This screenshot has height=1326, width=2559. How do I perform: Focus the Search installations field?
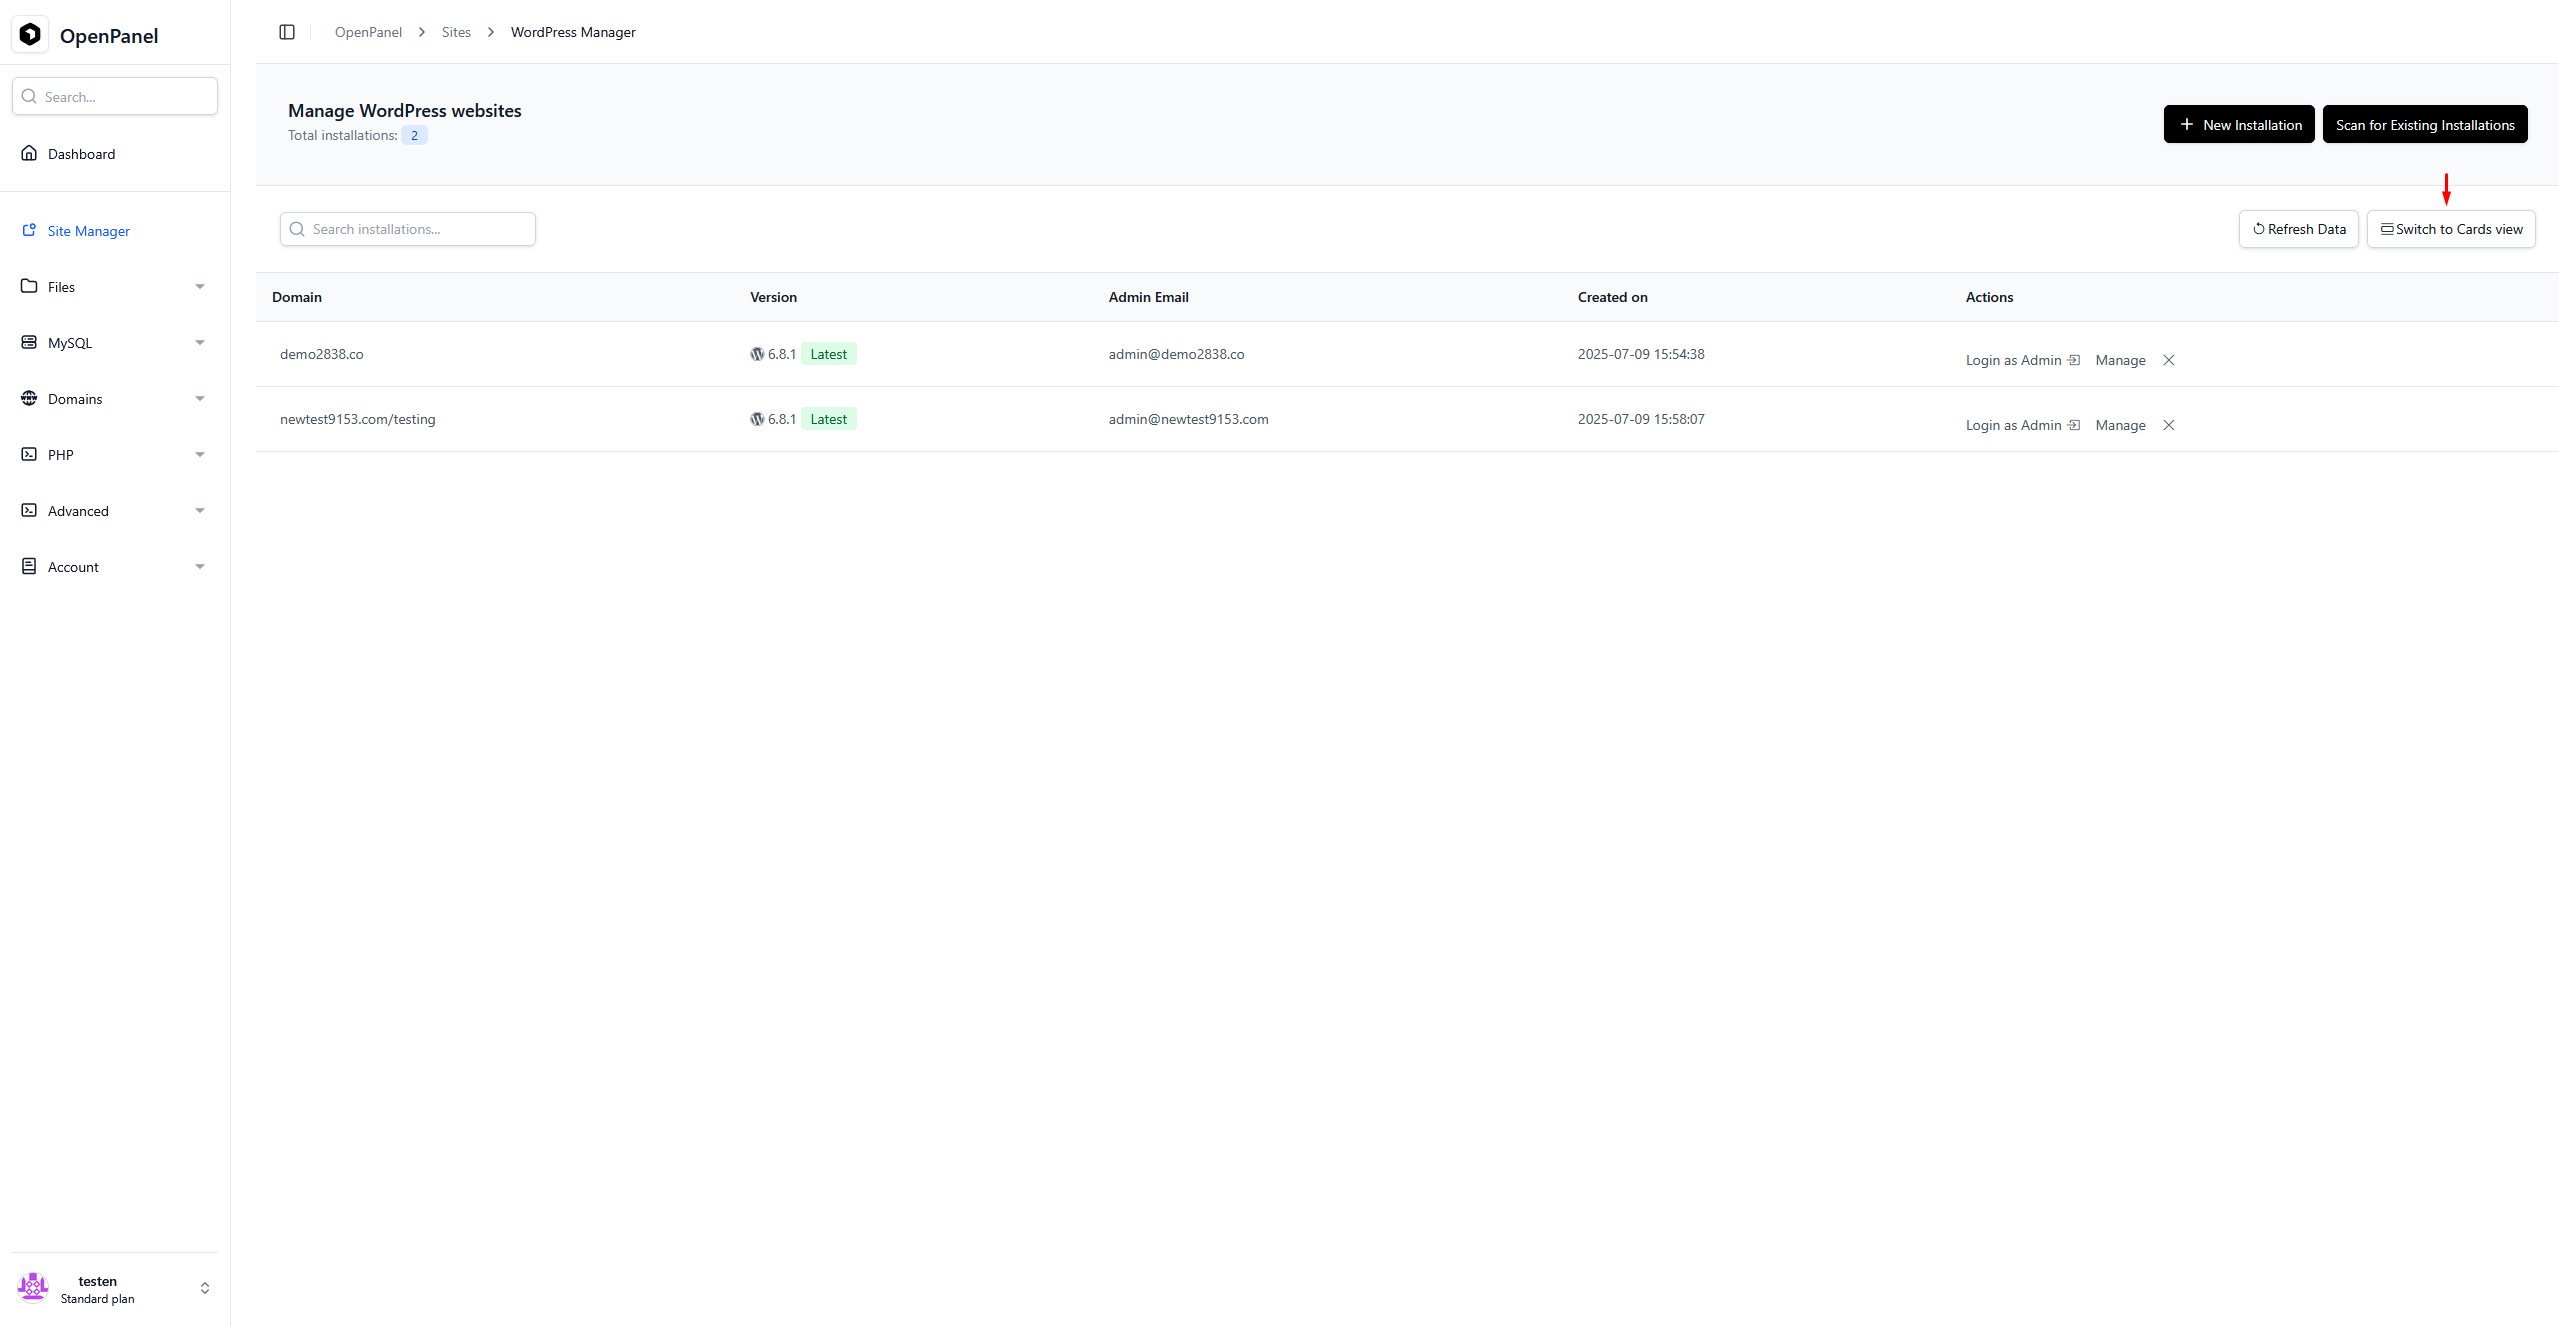[408, 229]
